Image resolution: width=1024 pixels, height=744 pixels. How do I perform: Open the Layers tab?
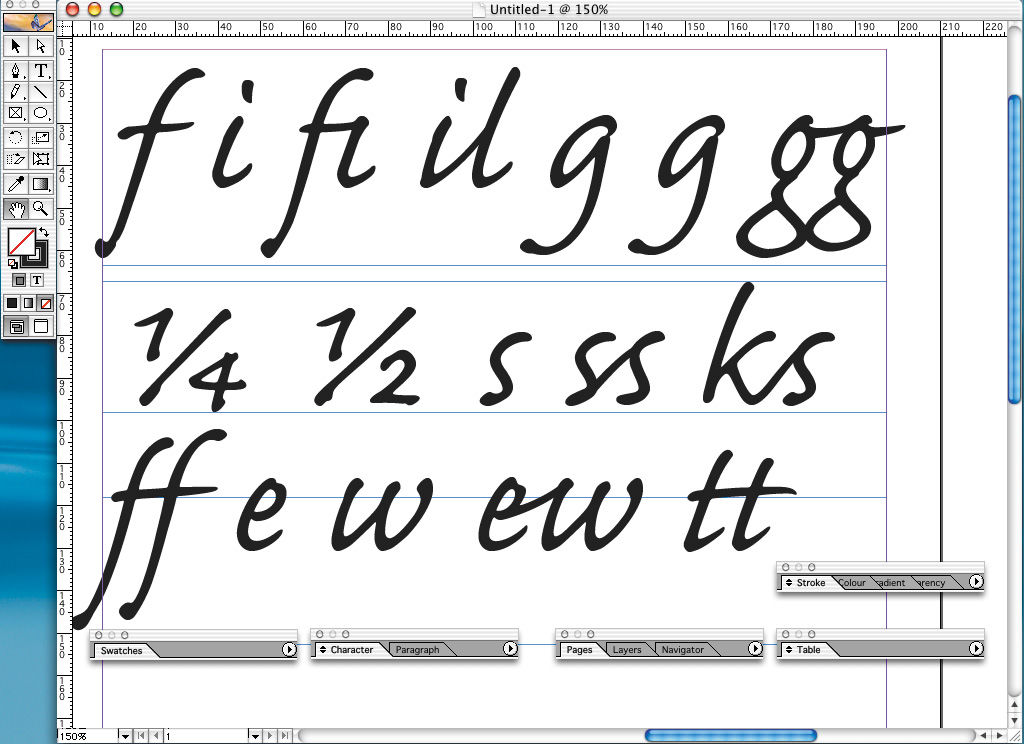point(627,650)
